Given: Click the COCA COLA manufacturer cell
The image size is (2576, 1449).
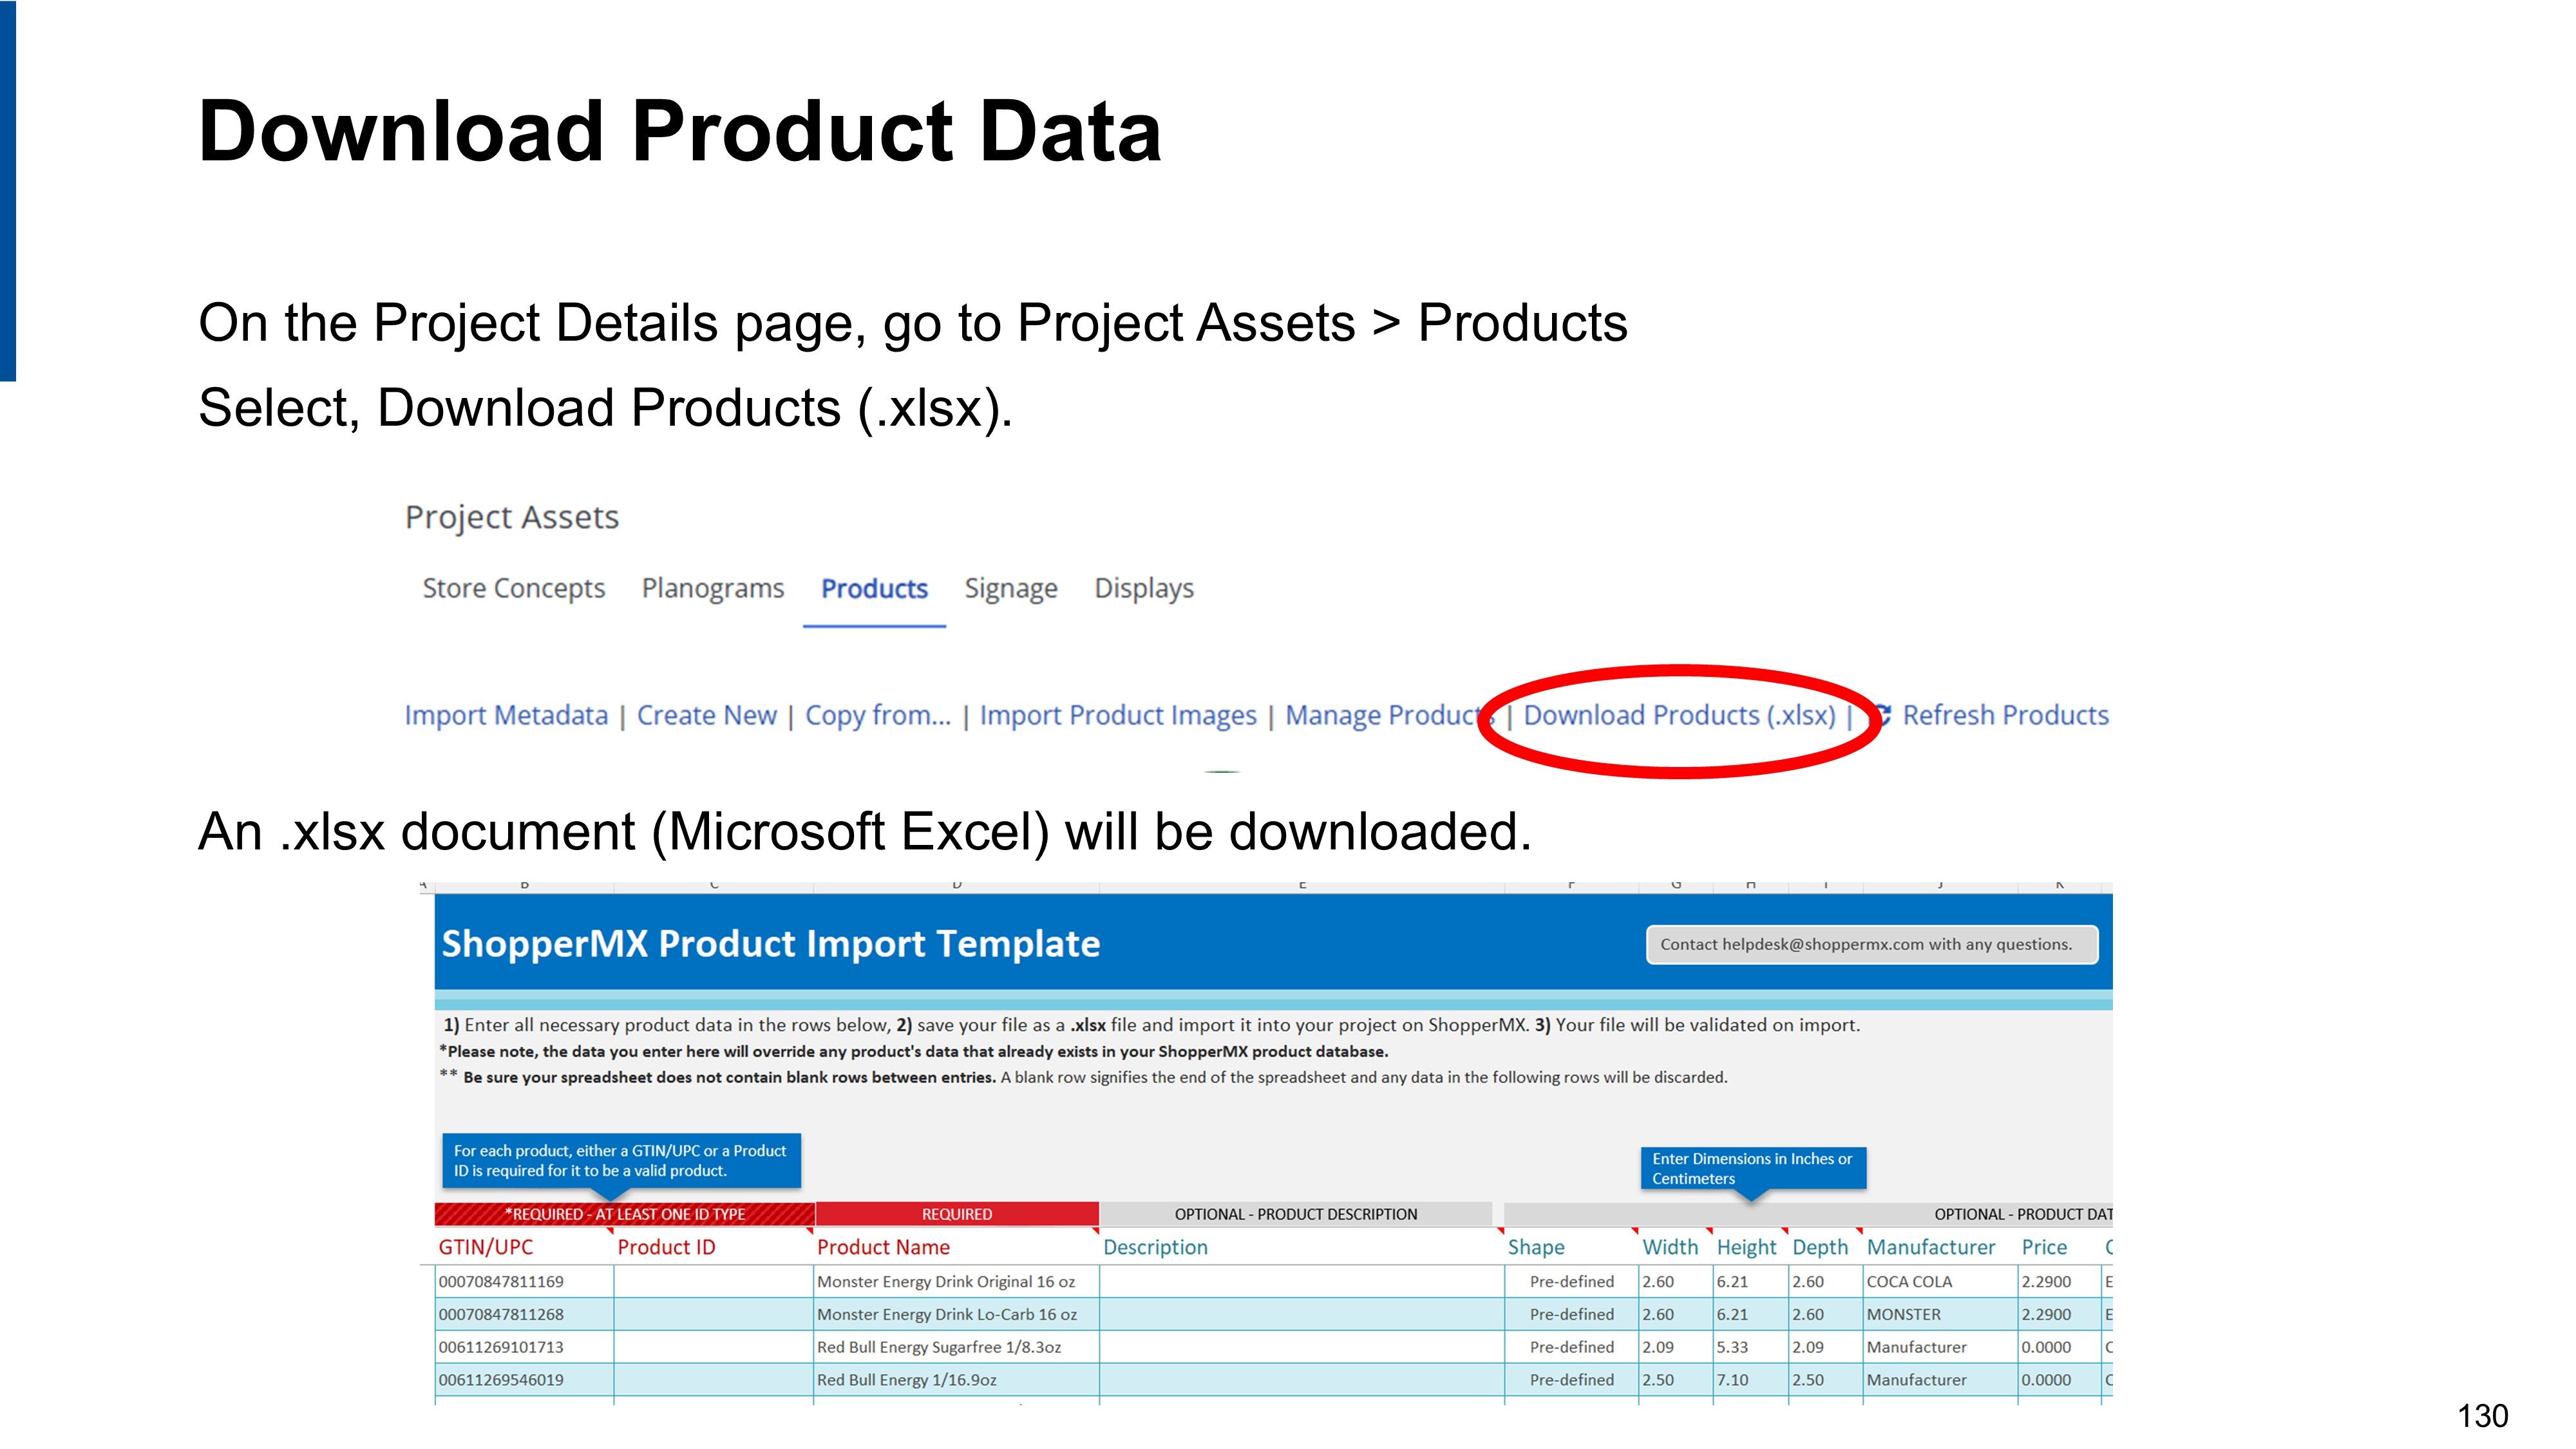Looking at the screenshot, I should tap(1909, 1281).
